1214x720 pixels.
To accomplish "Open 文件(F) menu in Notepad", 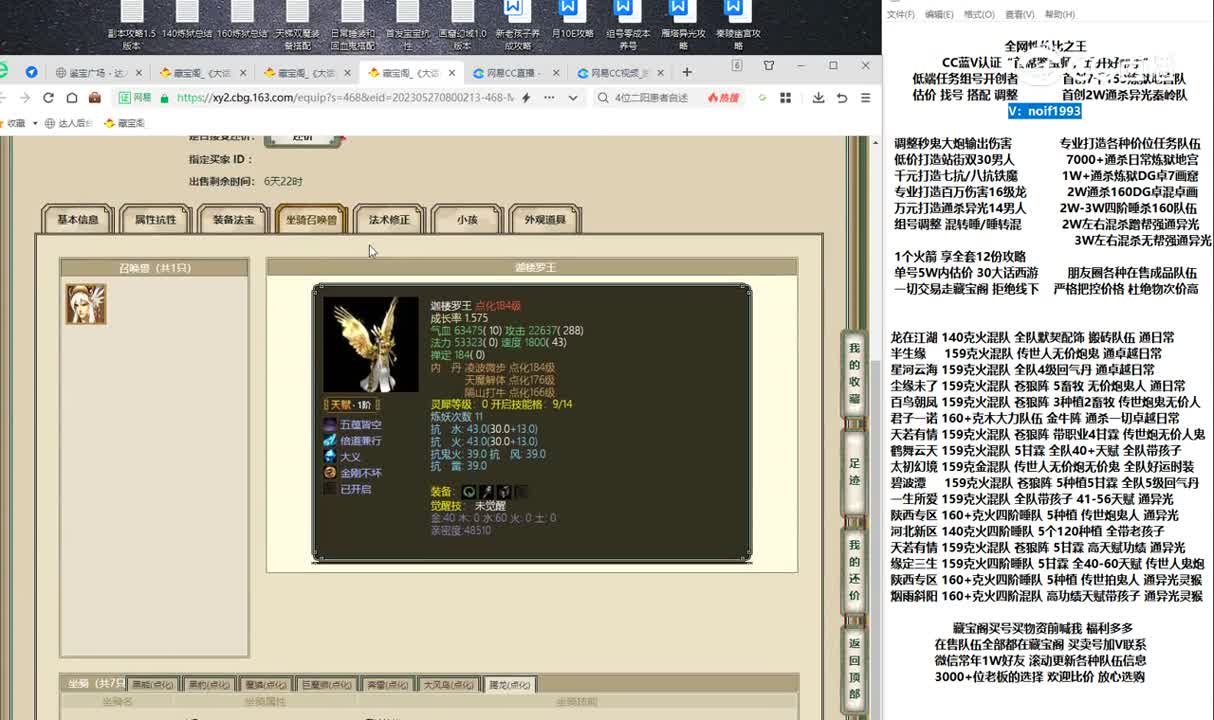I will 901,15.
